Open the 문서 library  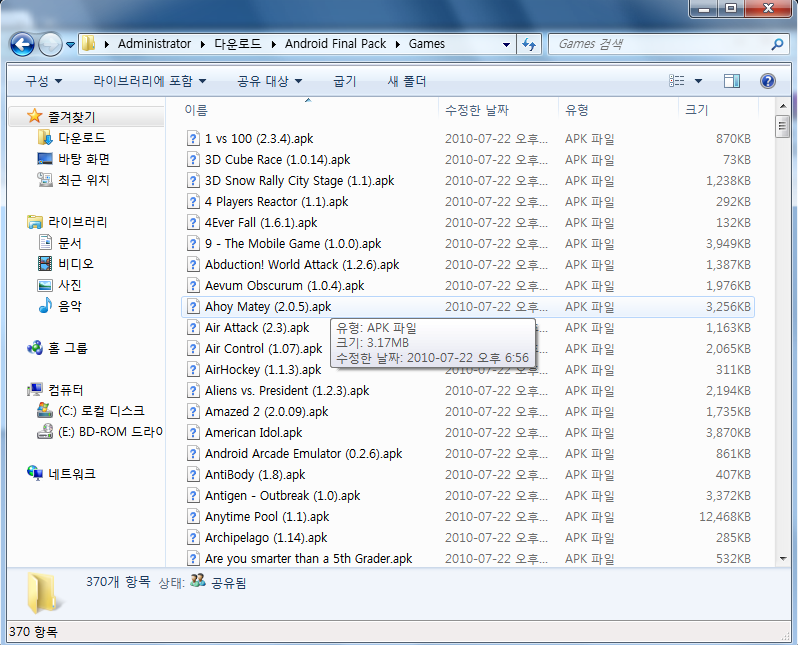(60, 243)
